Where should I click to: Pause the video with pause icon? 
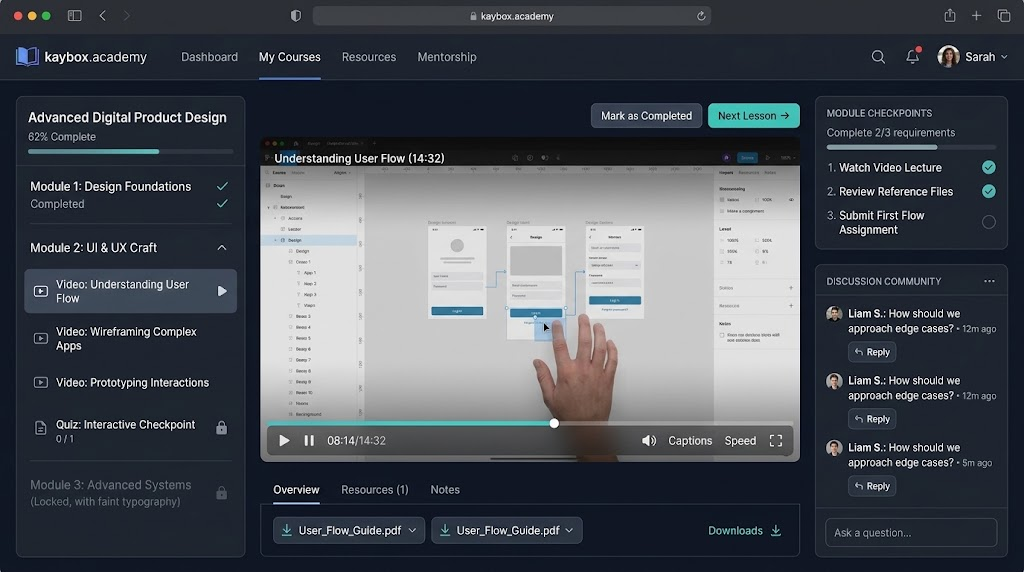pos(310,441)
